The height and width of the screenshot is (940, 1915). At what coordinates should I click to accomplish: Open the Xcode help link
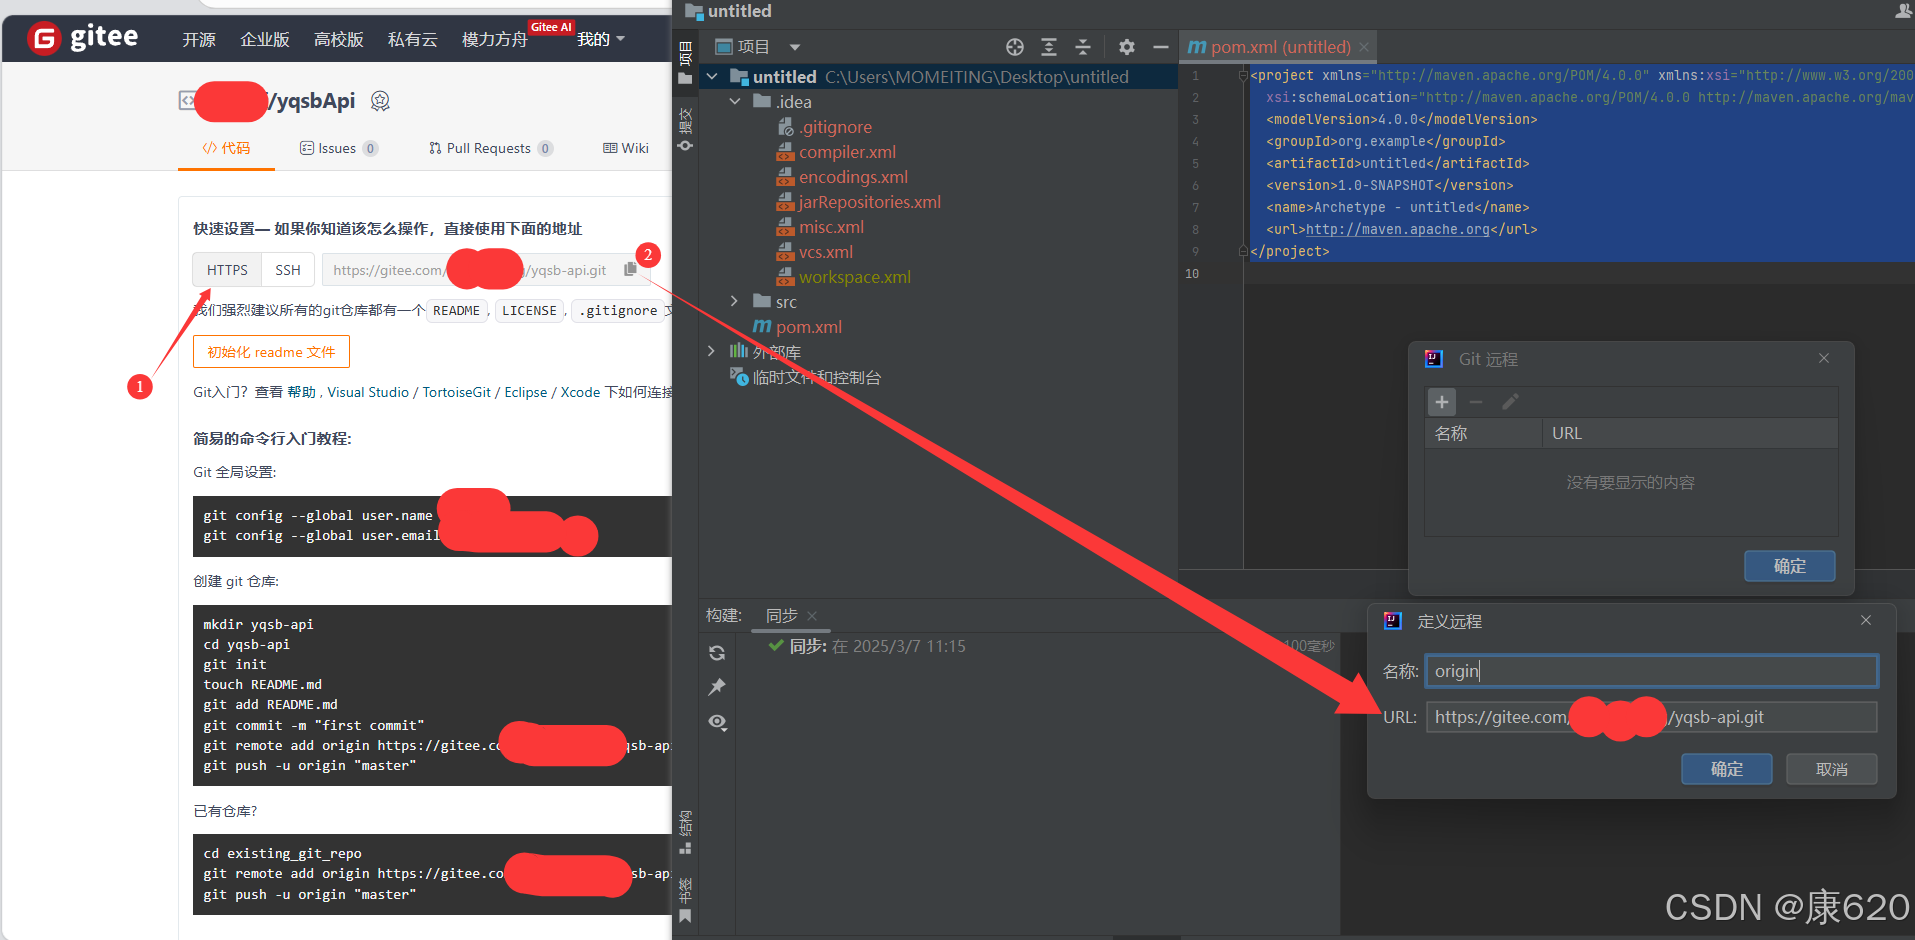(x=580, y=392)
